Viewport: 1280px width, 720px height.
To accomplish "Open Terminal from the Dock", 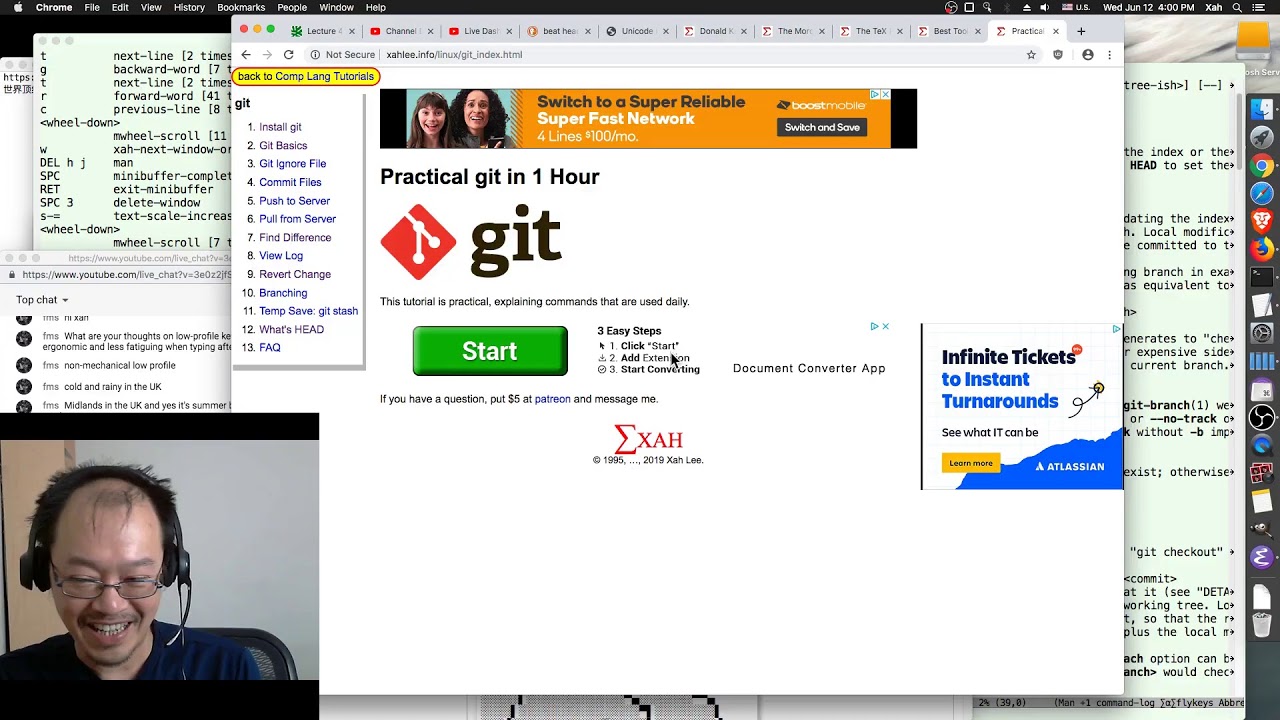I will click(1262, 277).
